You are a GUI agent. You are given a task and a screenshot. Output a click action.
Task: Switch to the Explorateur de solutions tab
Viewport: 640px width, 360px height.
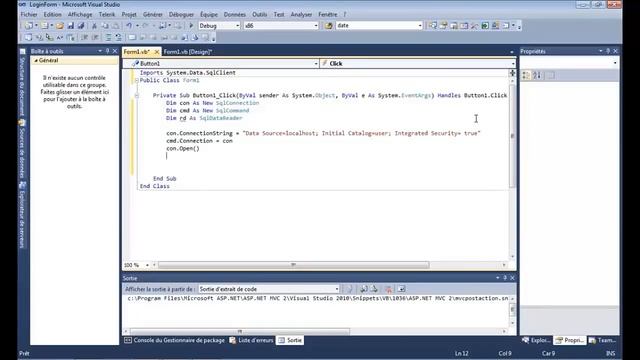pyautogui.click(x=536, y=340)
